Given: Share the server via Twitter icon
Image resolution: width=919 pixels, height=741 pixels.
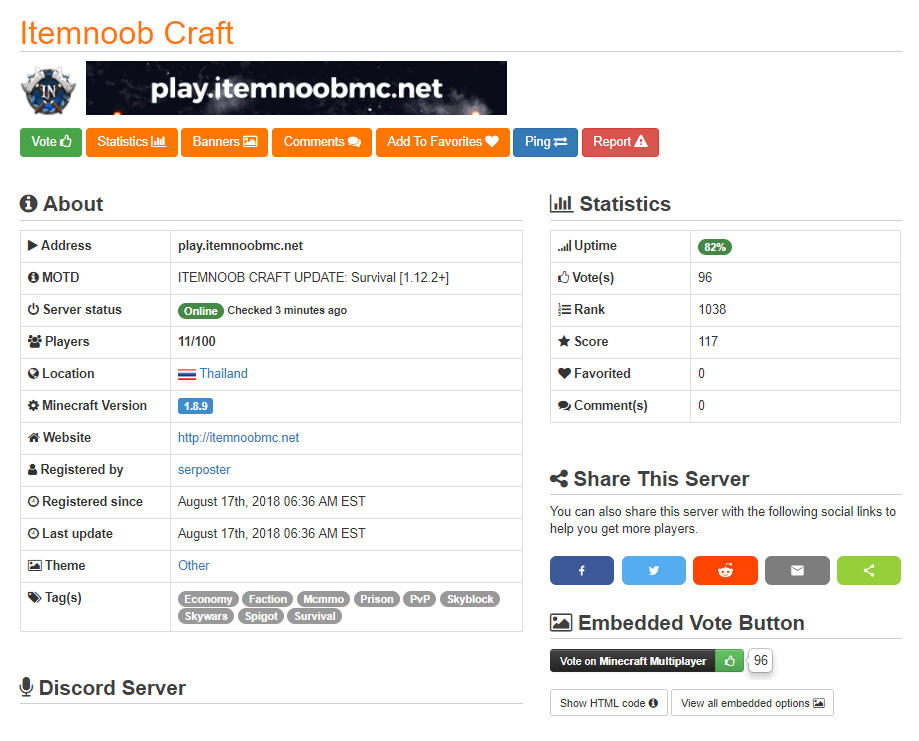Looking at the screenshot, I should point(653,570).
